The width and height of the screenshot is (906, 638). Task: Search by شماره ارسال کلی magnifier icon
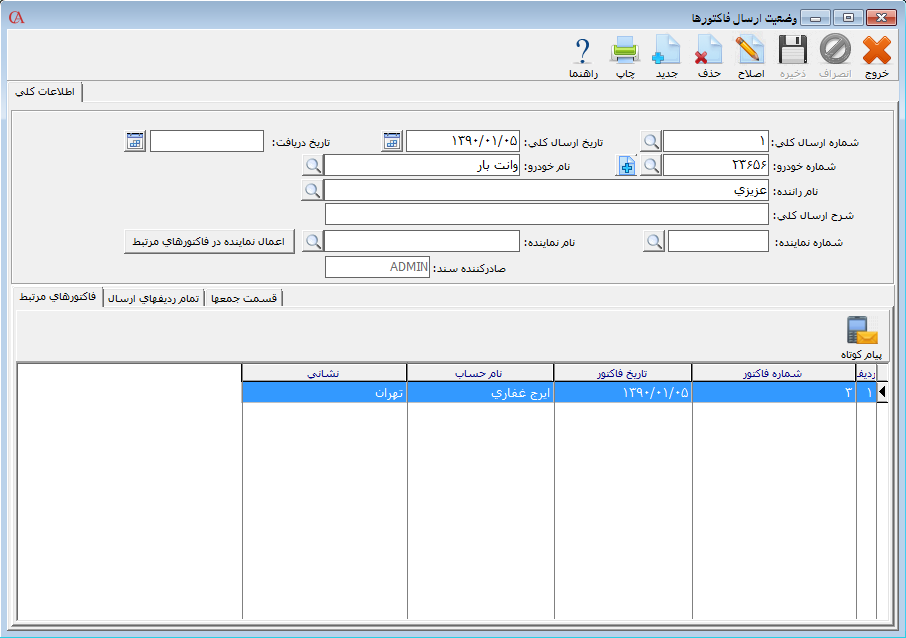(651, 141)
